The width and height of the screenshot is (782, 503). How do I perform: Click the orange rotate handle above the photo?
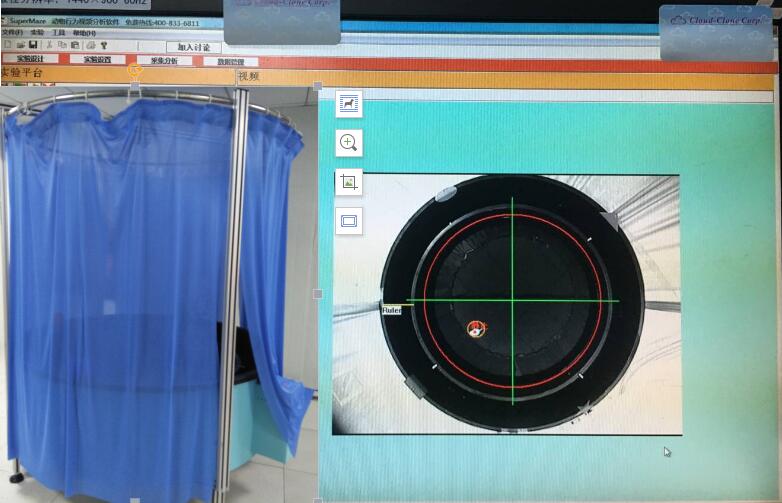[134, 70]
